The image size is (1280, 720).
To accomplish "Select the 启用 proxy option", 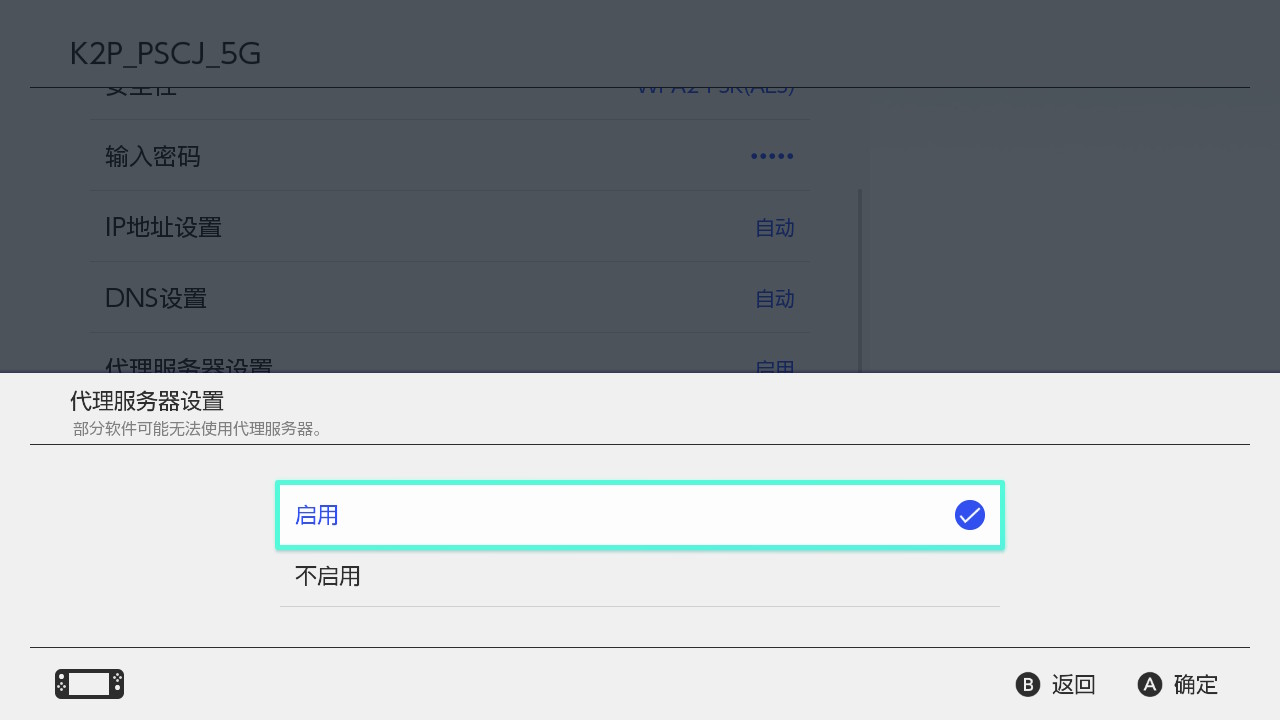I will (640, 515).
